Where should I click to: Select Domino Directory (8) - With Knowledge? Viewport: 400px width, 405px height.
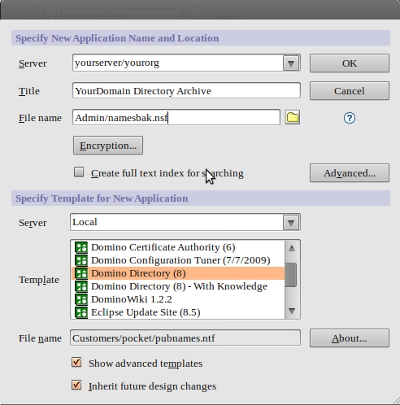click(x=179, y=286)
